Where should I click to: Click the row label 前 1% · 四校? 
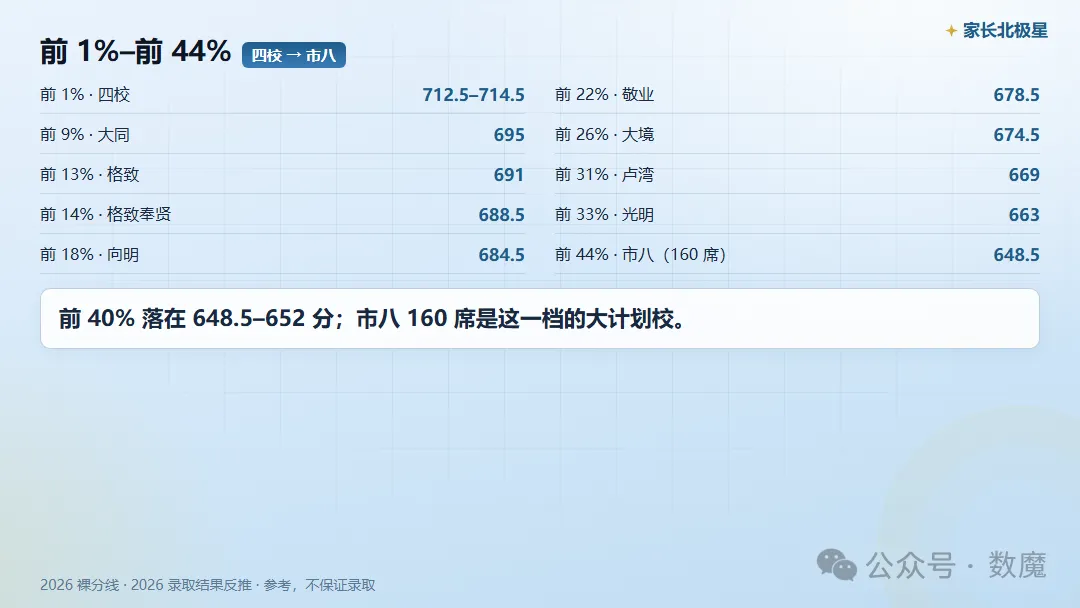(x=85, y=94)
